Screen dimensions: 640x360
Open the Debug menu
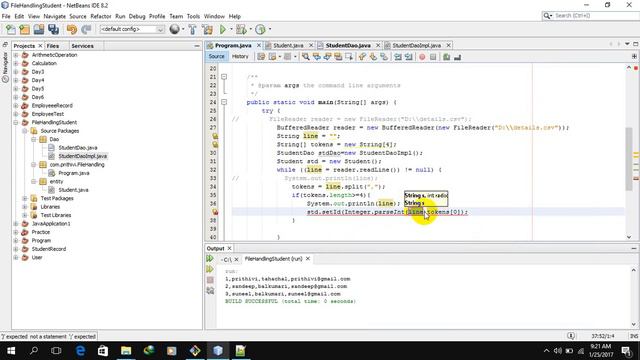[x=137, y=16]
